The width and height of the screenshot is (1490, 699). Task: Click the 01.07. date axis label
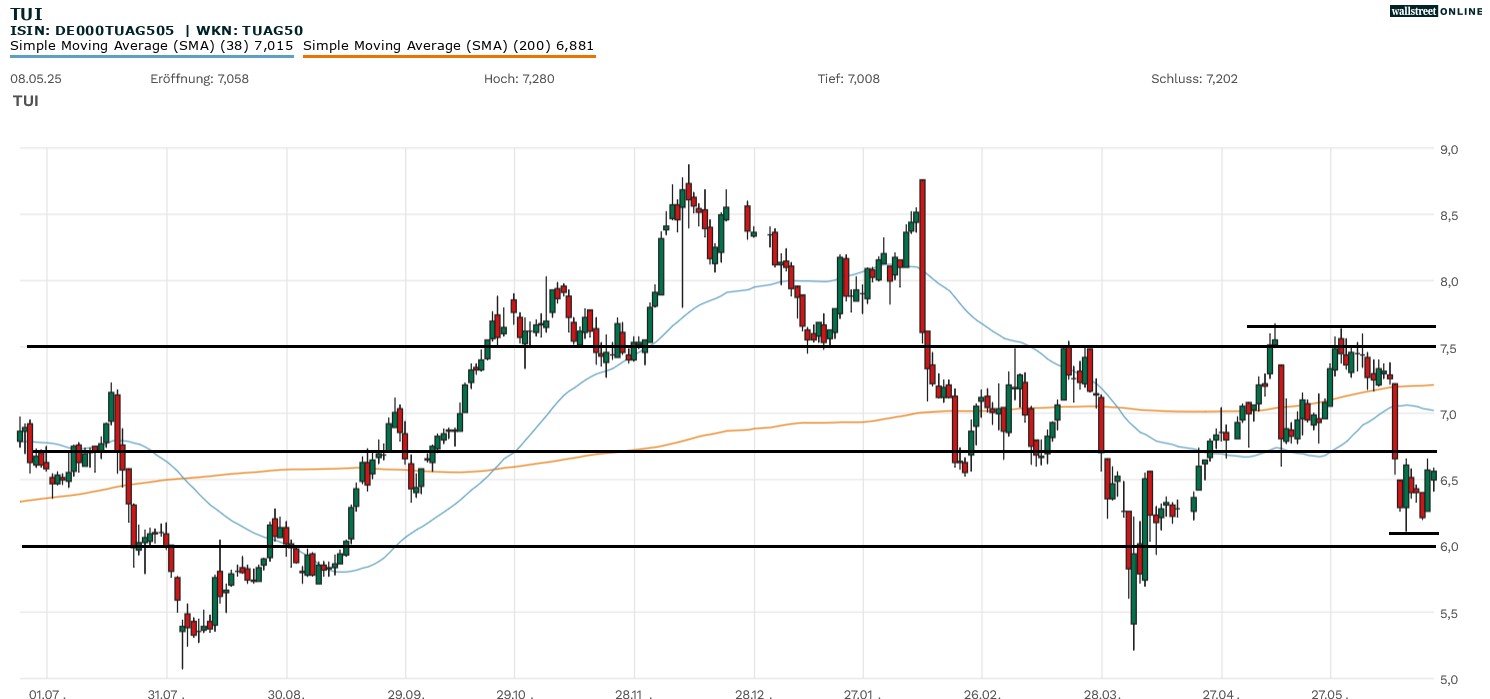click(x=47, y=692)
